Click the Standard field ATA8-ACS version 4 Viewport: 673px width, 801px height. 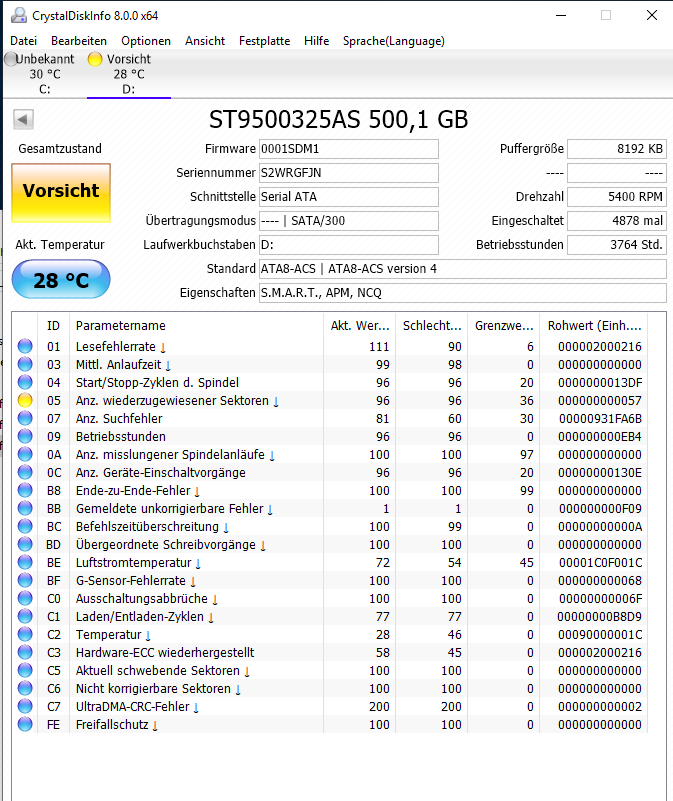click(x=462, y=269)
